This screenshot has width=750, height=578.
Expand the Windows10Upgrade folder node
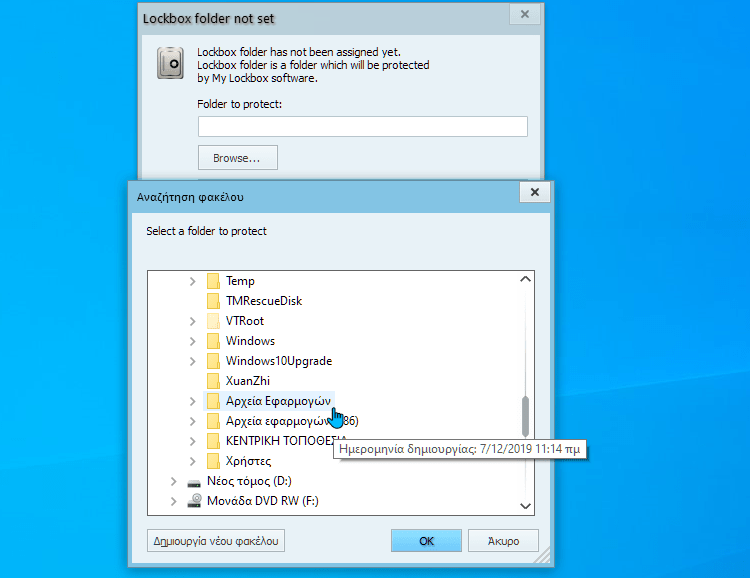pos(192,361)
